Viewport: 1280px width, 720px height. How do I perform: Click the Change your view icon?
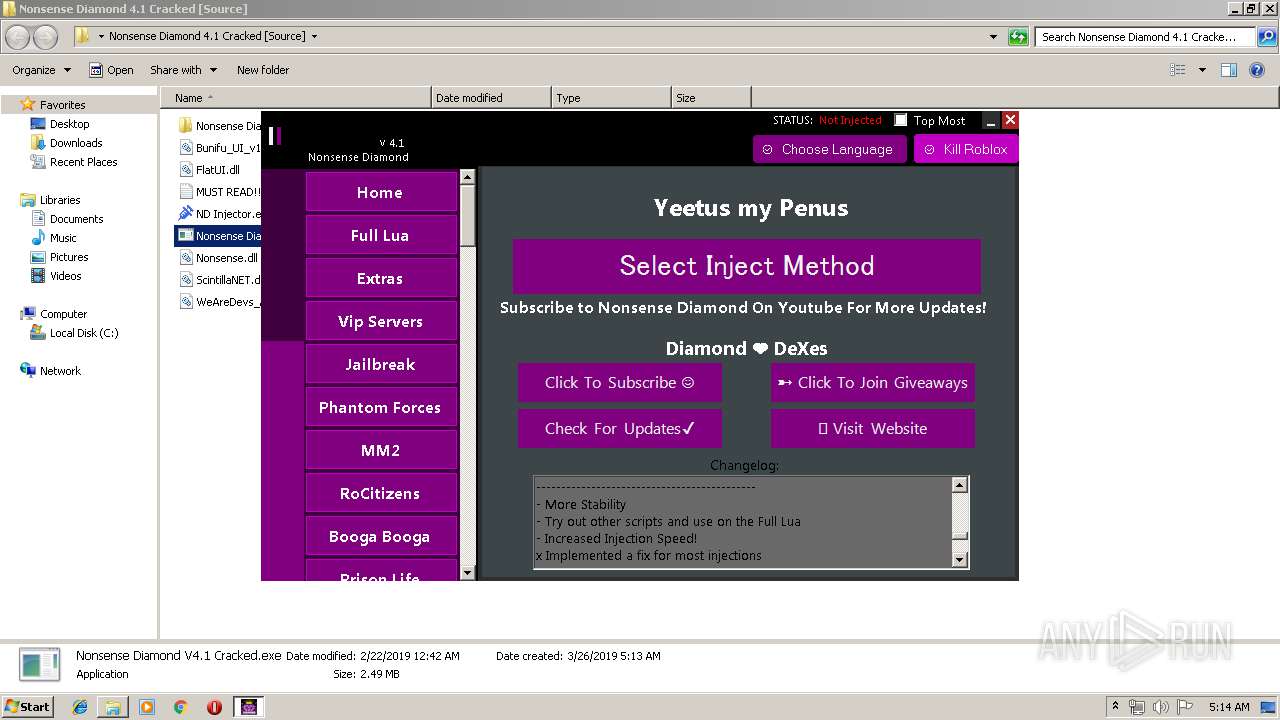[1178, 70]
